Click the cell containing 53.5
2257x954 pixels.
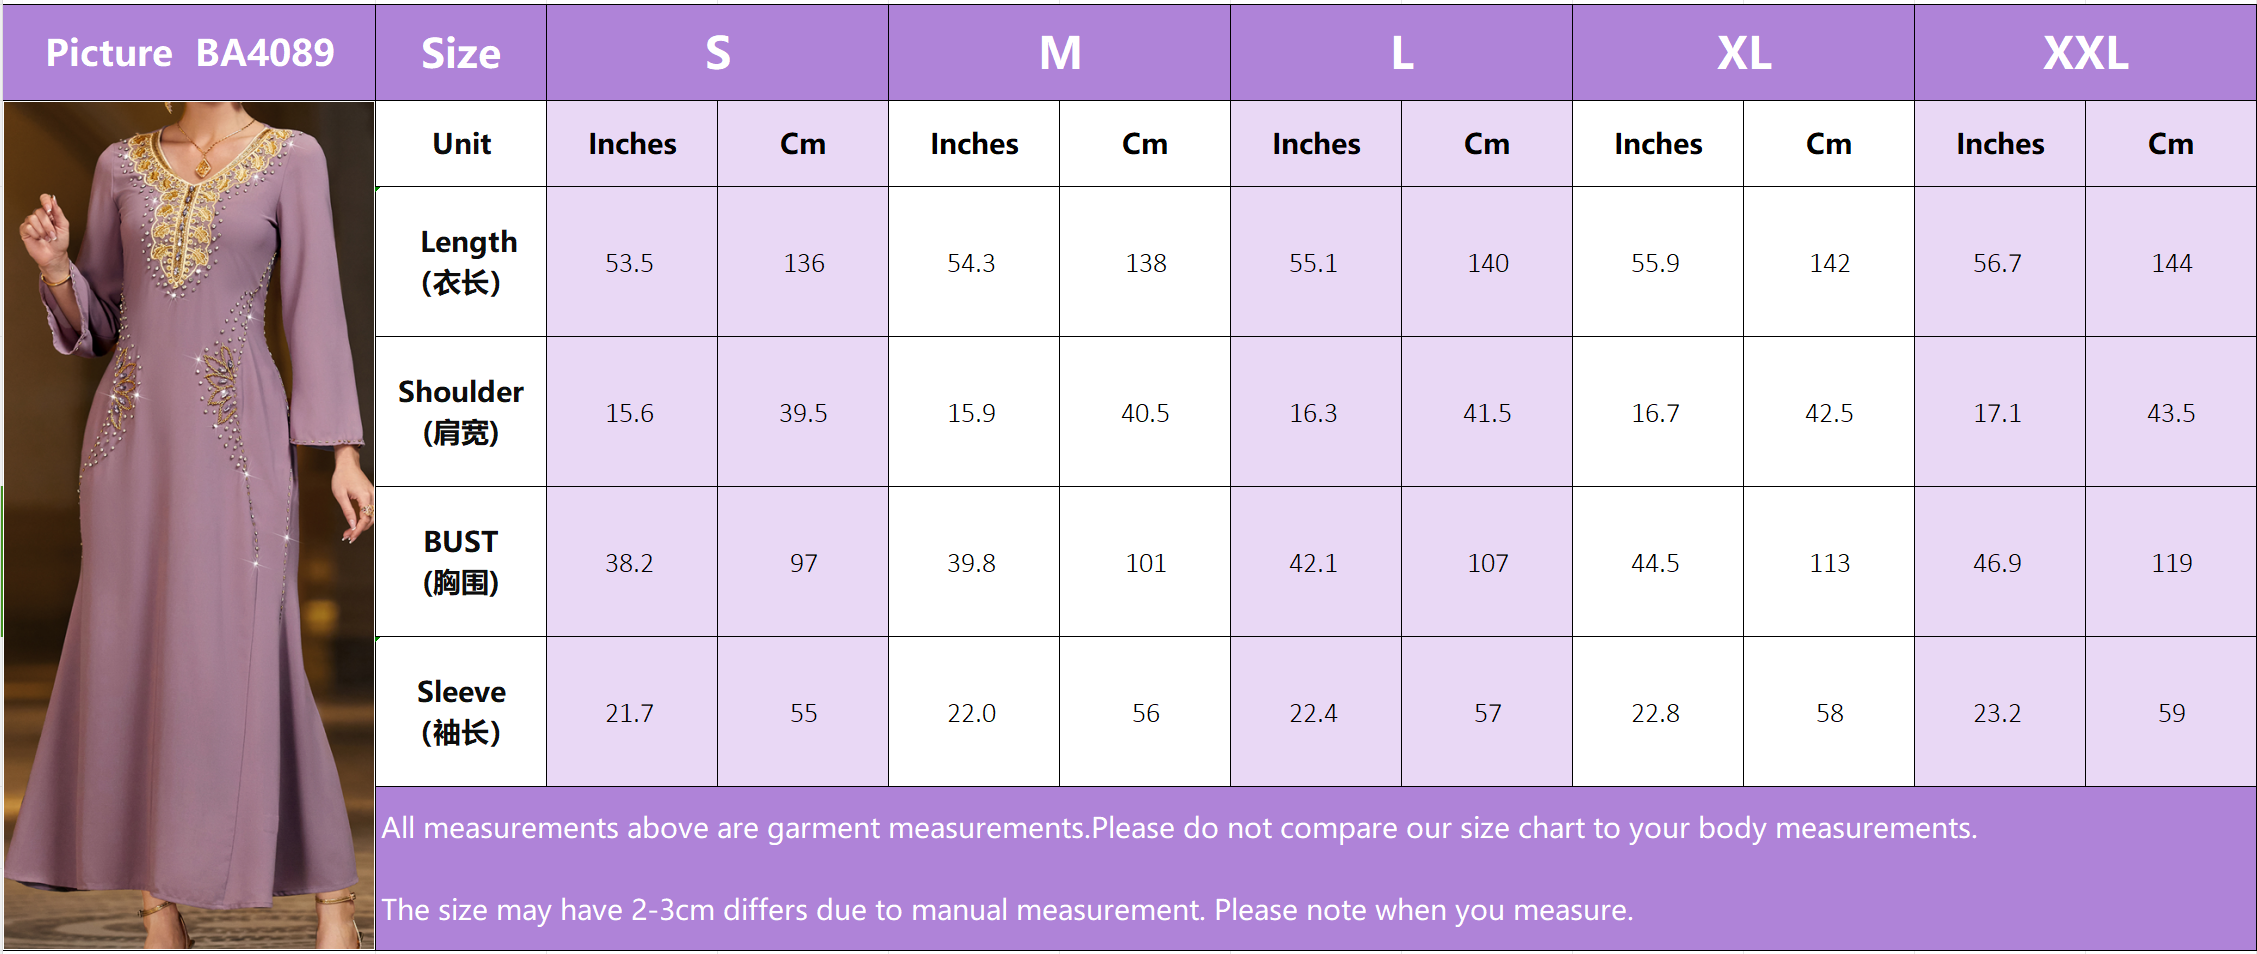[x=629, y=263]
